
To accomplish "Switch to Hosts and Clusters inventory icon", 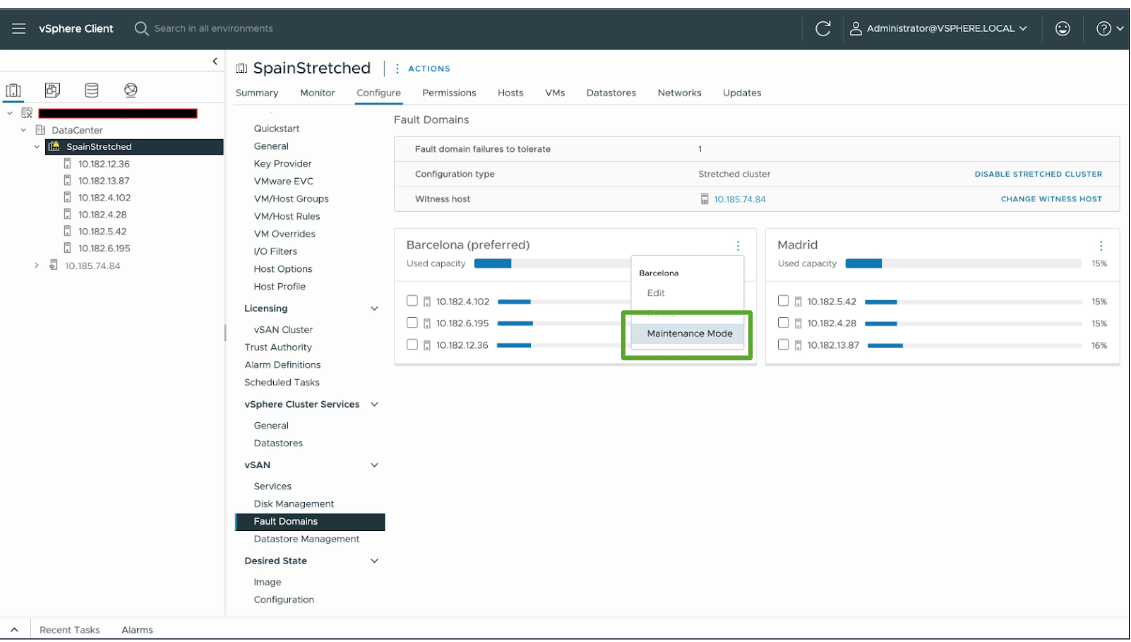I will pos(14,91).
